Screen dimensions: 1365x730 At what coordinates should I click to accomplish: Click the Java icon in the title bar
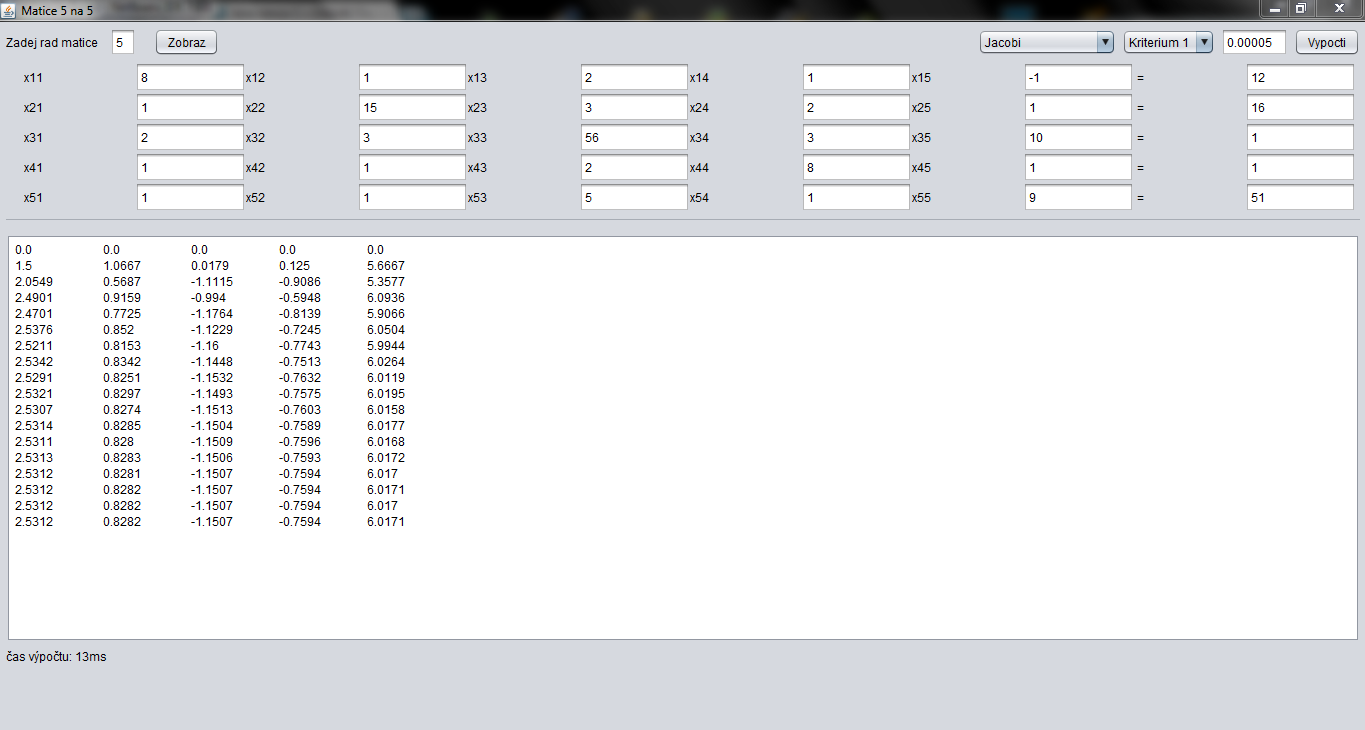point(10,9)
